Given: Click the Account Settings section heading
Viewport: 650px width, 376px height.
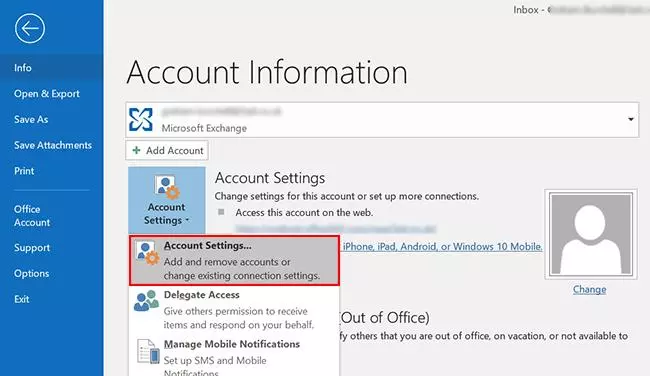Looking at the screenshot, I should 270,178.
